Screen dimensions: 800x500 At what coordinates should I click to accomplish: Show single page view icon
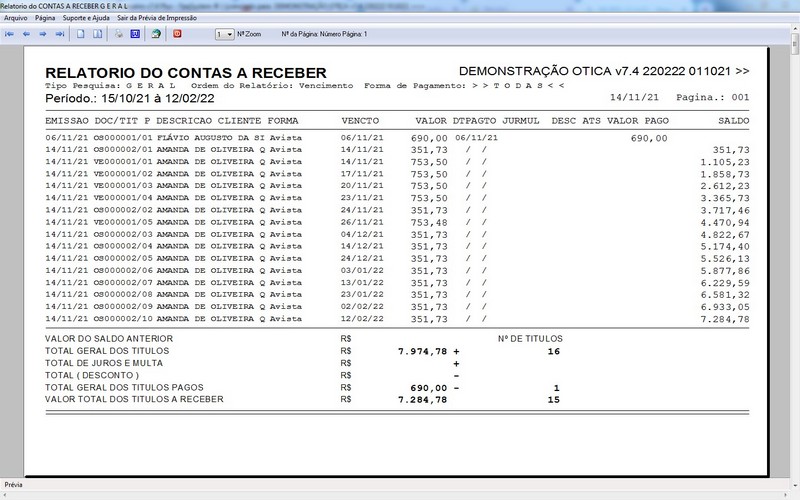coord(81,34)
